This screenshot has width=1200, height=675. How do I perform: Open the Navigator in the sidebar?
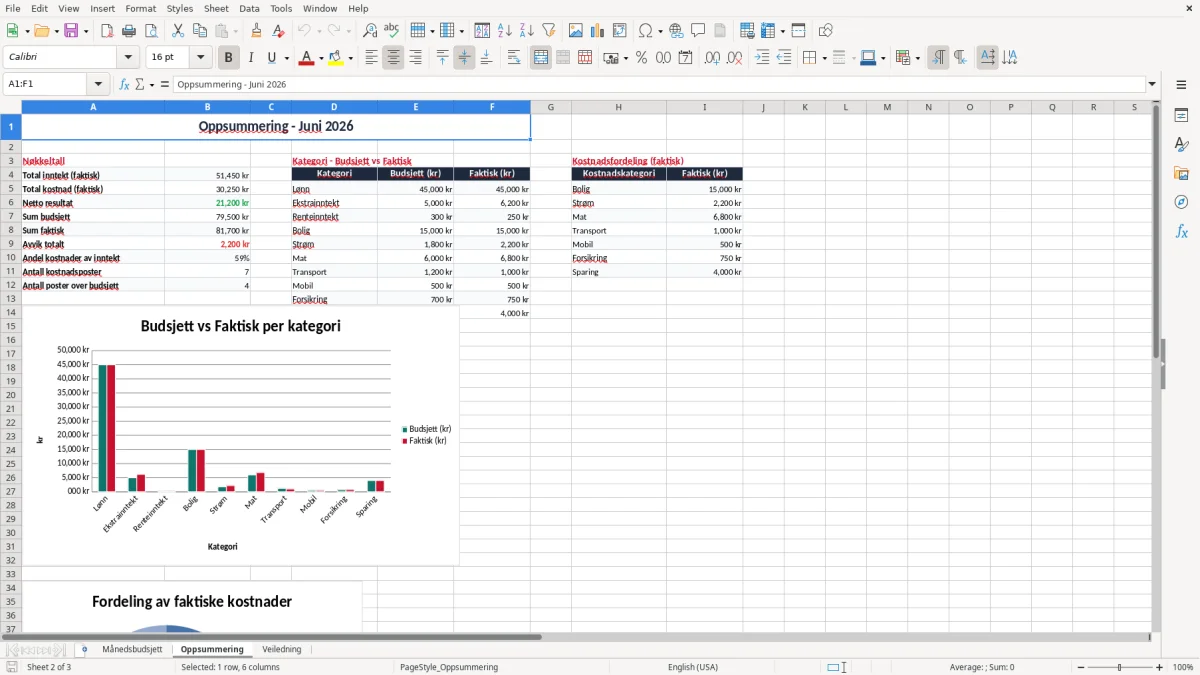[1181, 202]
